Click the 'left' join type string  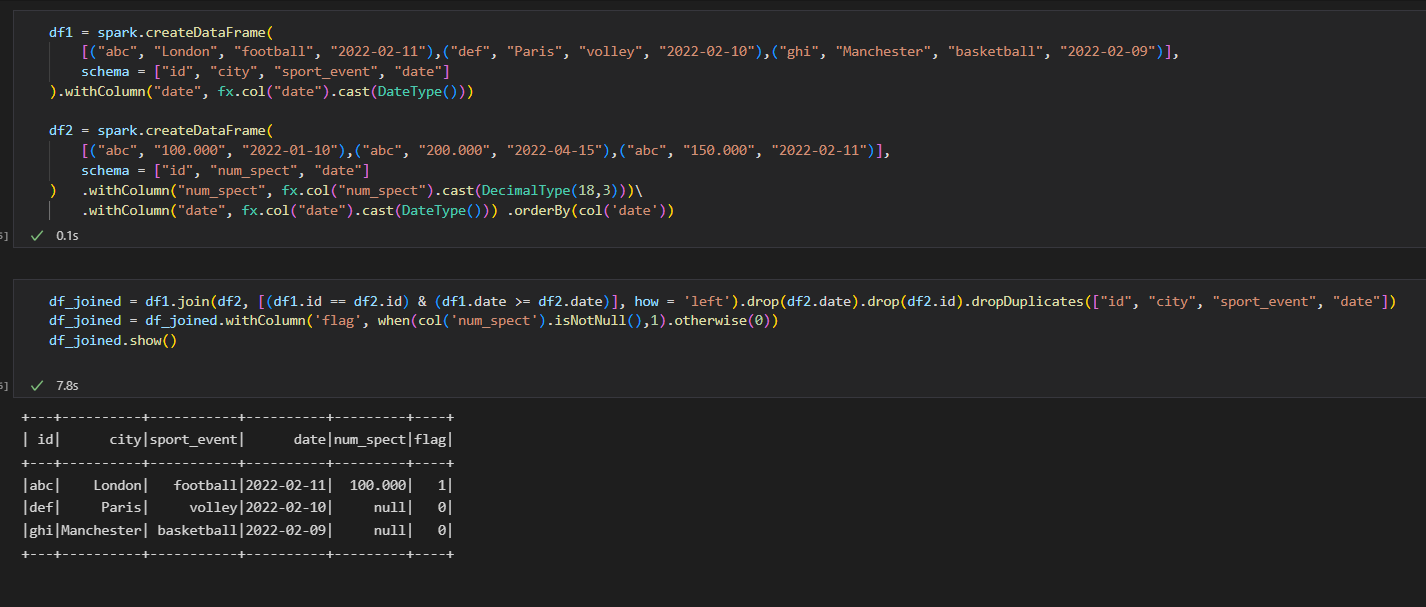(x=708, y=301)
